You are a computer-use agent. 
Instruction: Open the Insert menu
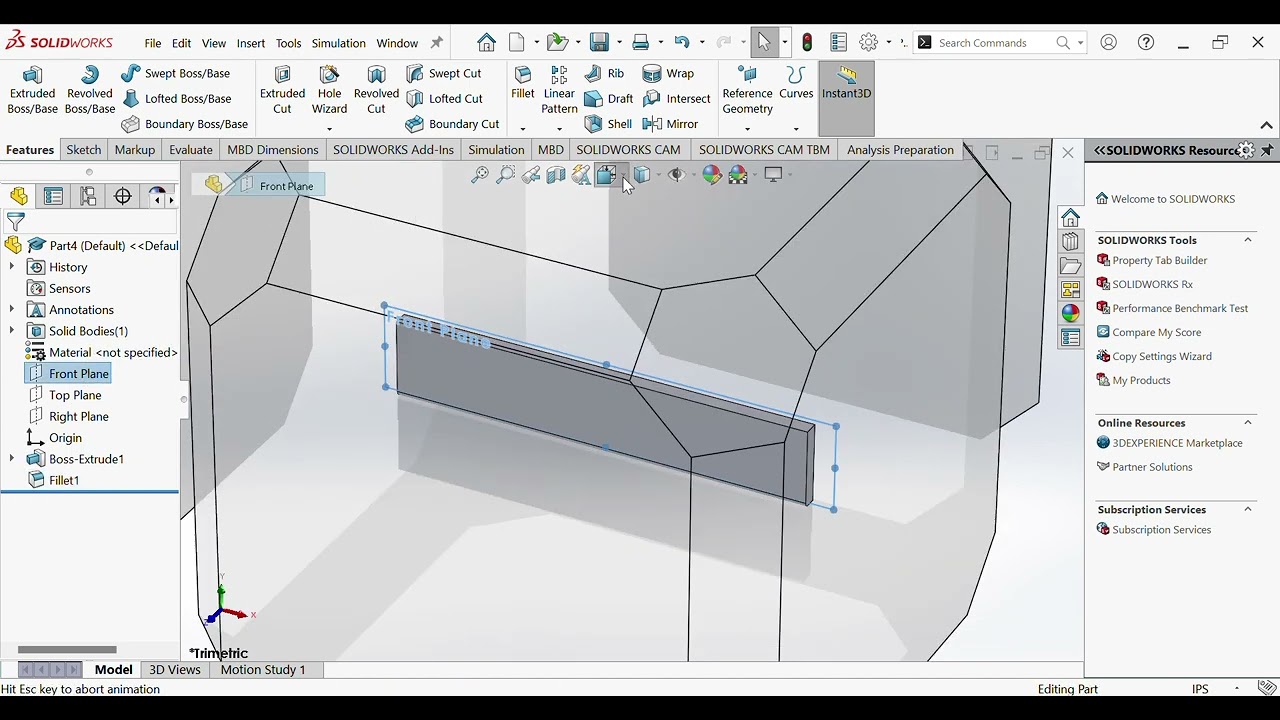coord(251,43)
